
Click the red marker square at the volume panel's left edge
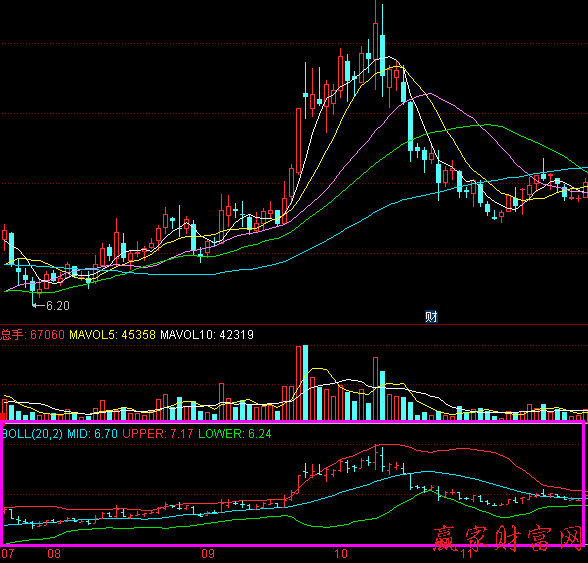click(2, 416)
